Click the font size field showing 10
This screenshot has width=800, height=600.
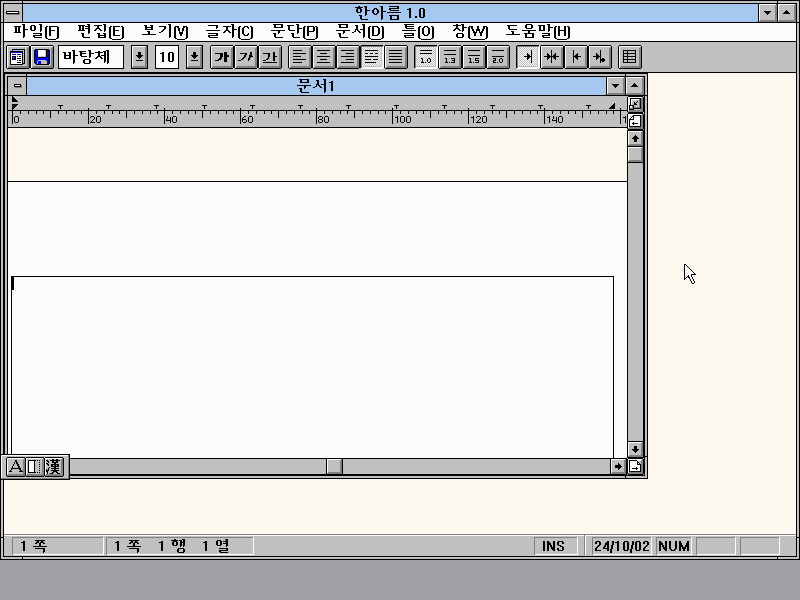click(x=167, y=57)
